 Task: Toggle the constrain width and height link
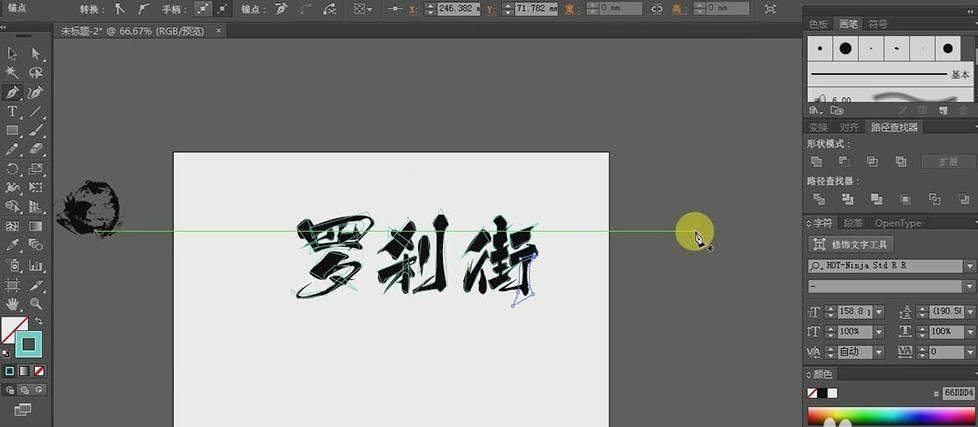(657, 8)
